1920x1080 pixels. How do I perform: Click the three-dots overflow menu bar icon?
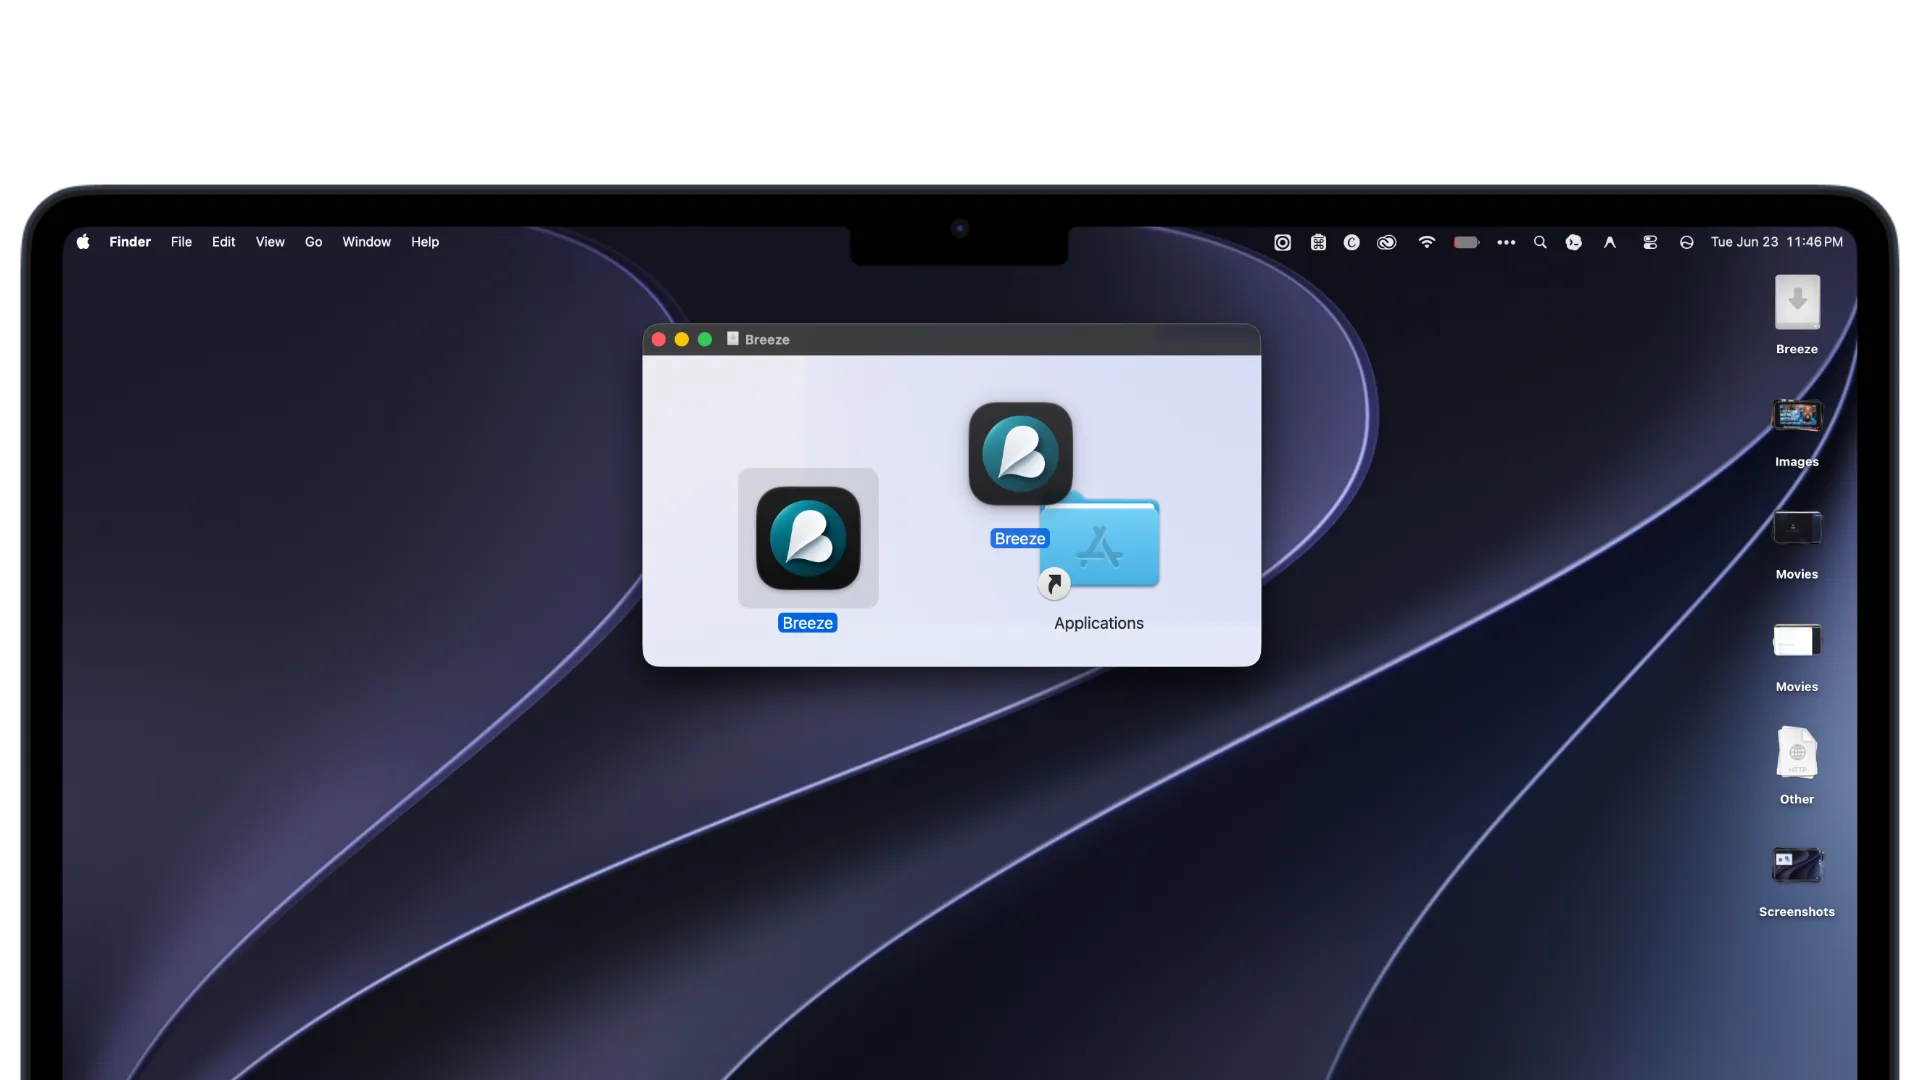coord(1506,242)
